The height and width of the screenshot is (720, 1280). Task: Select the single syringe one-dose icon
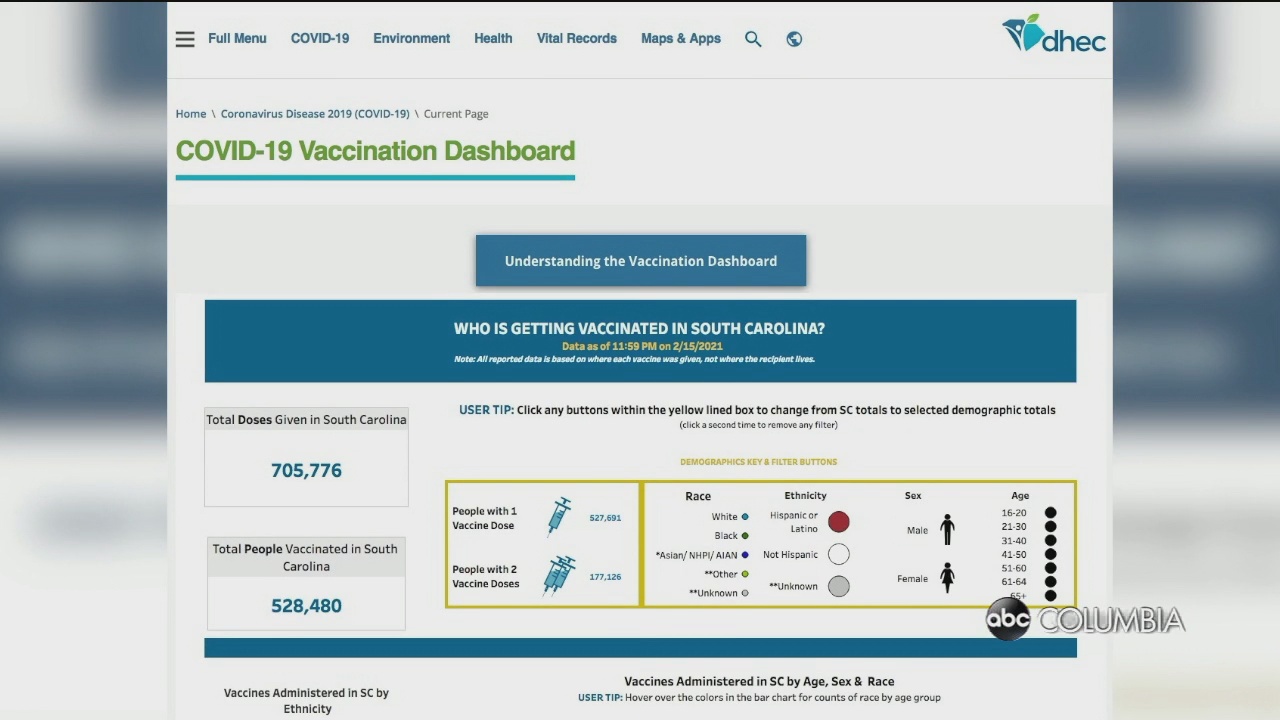[x=558, y=517]
